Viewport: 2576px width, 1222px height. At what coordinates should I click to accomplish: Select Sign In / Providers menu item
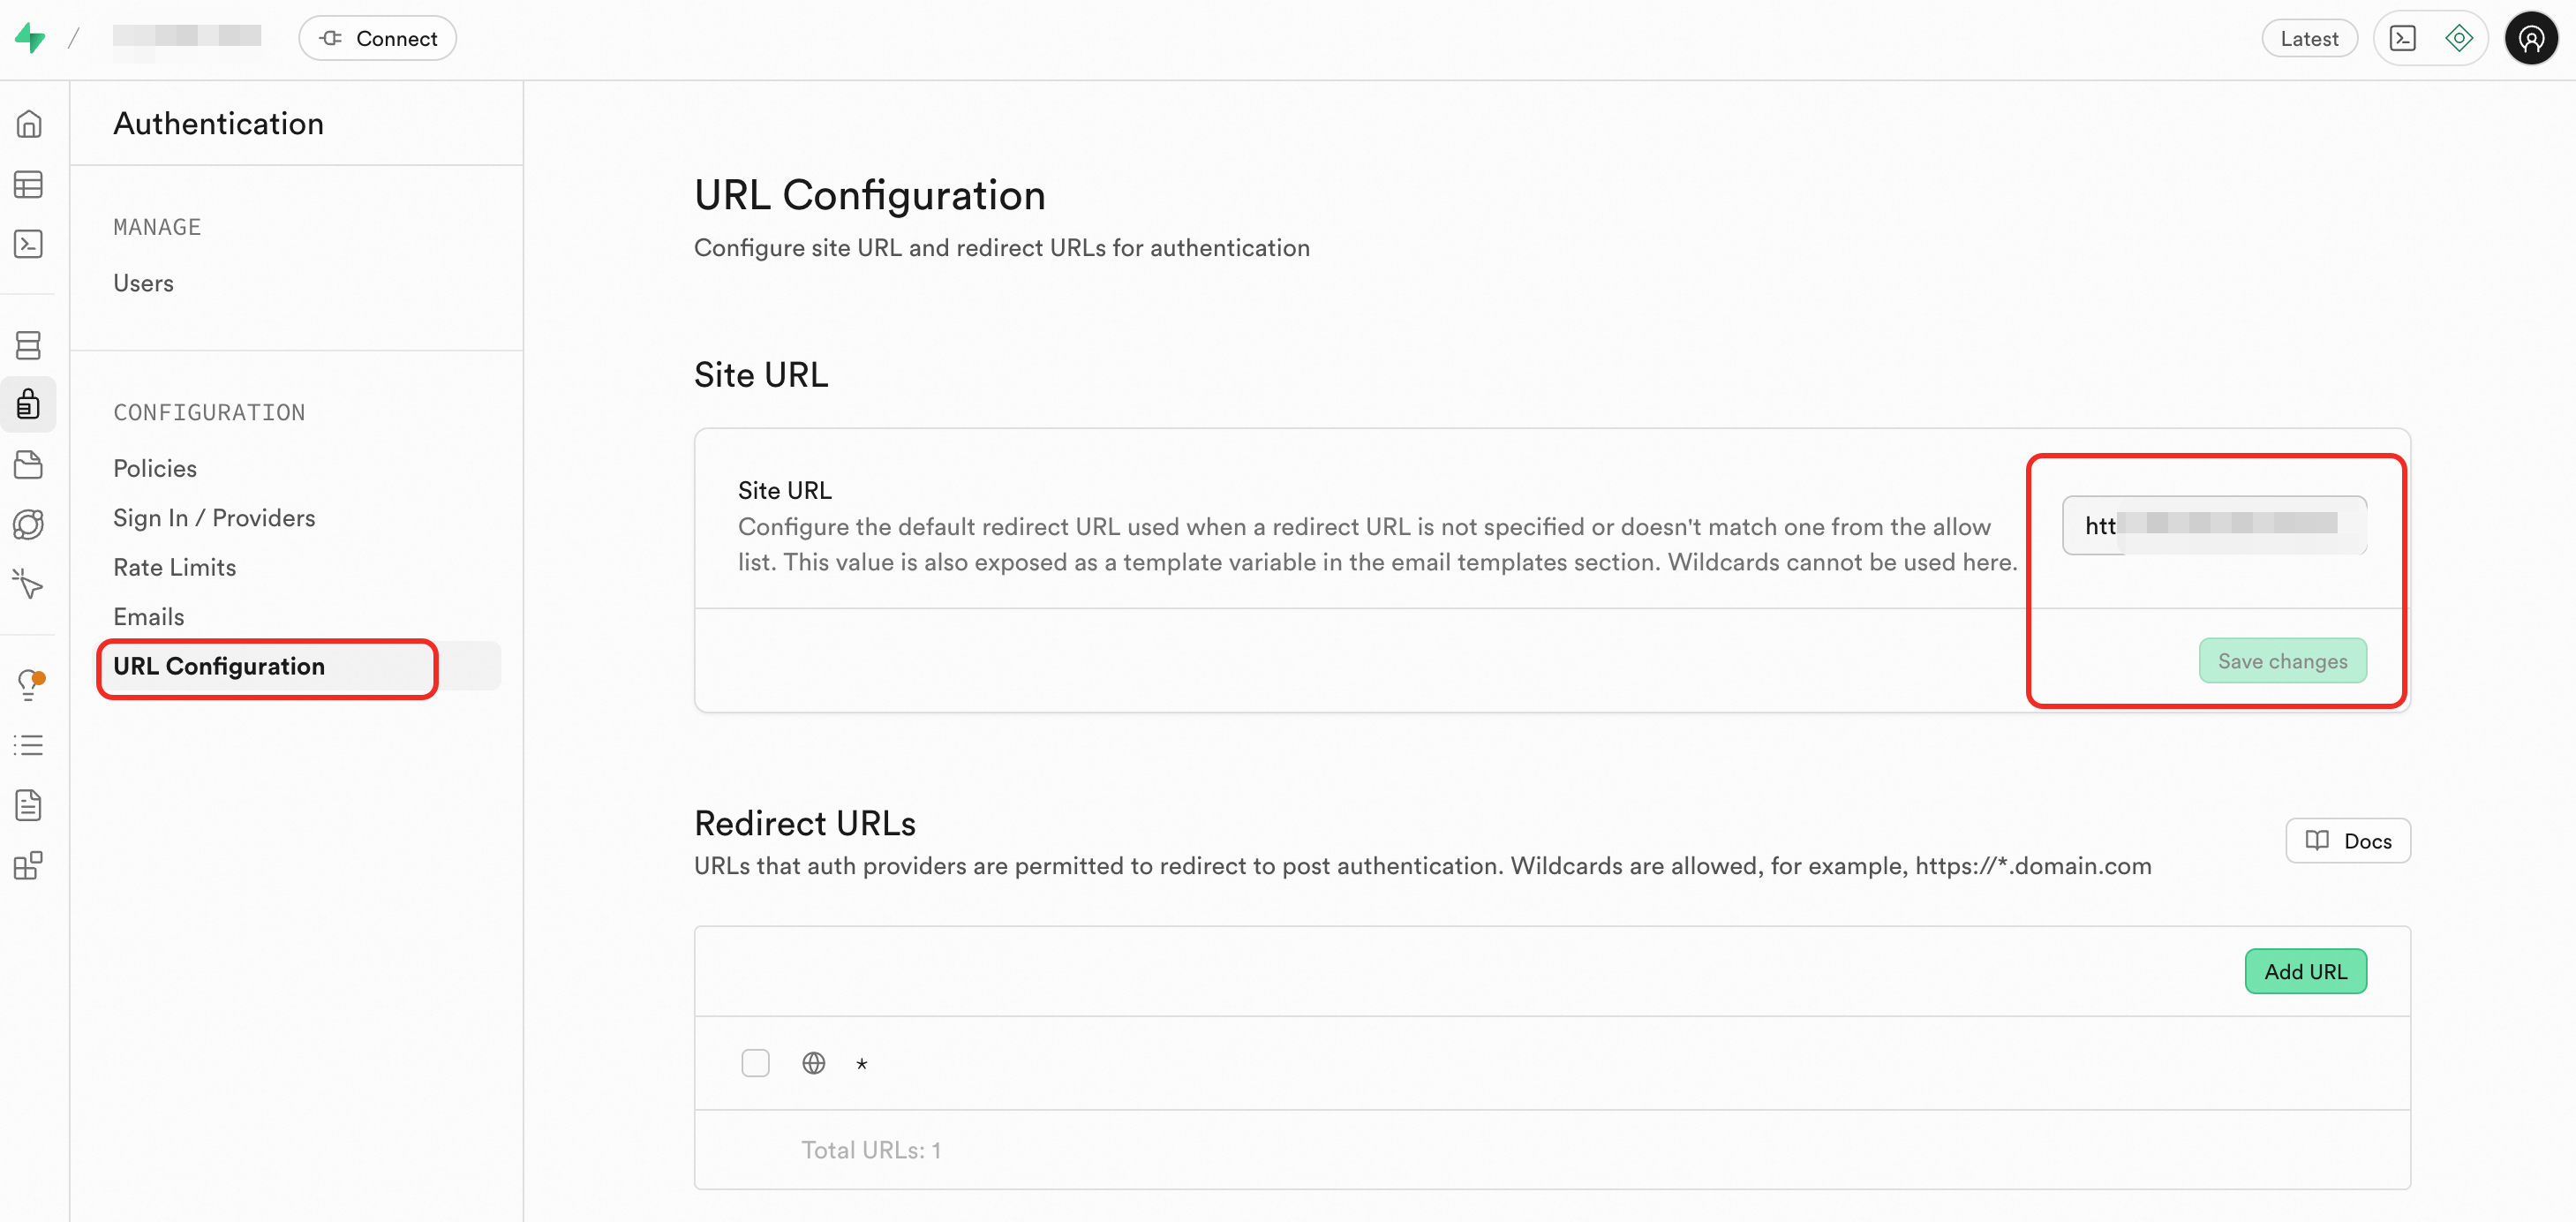pos(214,518)
